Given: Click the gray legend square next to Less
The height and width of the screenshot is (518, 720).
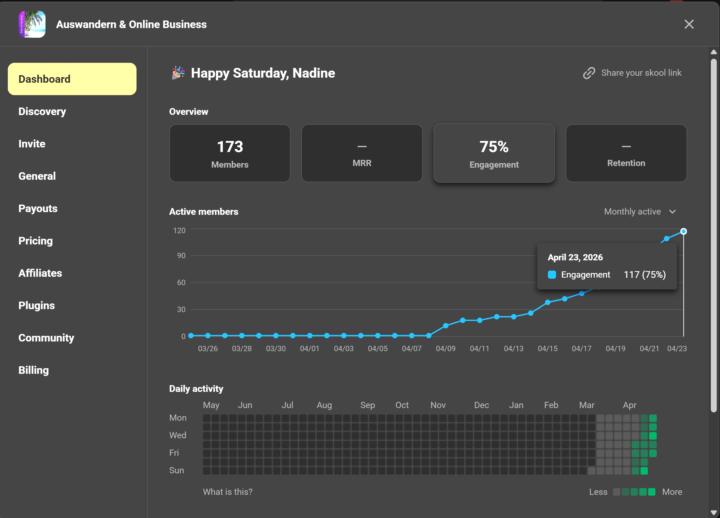Looking at the screenshot, I should point(617,492).
